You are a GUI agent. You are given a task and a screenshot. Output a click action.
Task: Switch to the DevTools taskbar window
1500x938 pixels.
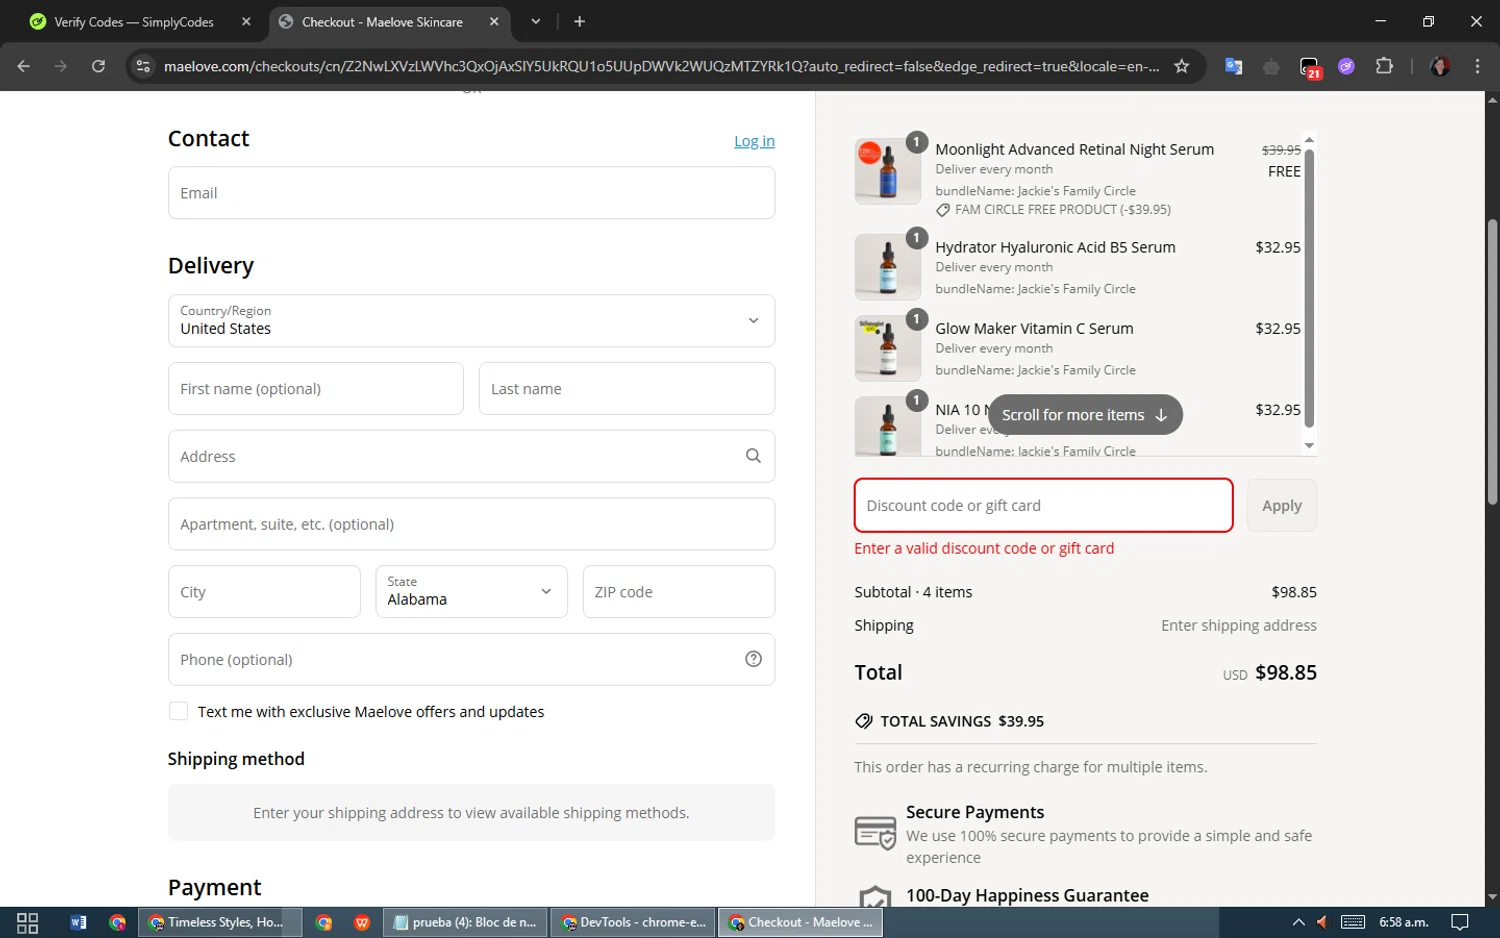(x=633, y=922)
